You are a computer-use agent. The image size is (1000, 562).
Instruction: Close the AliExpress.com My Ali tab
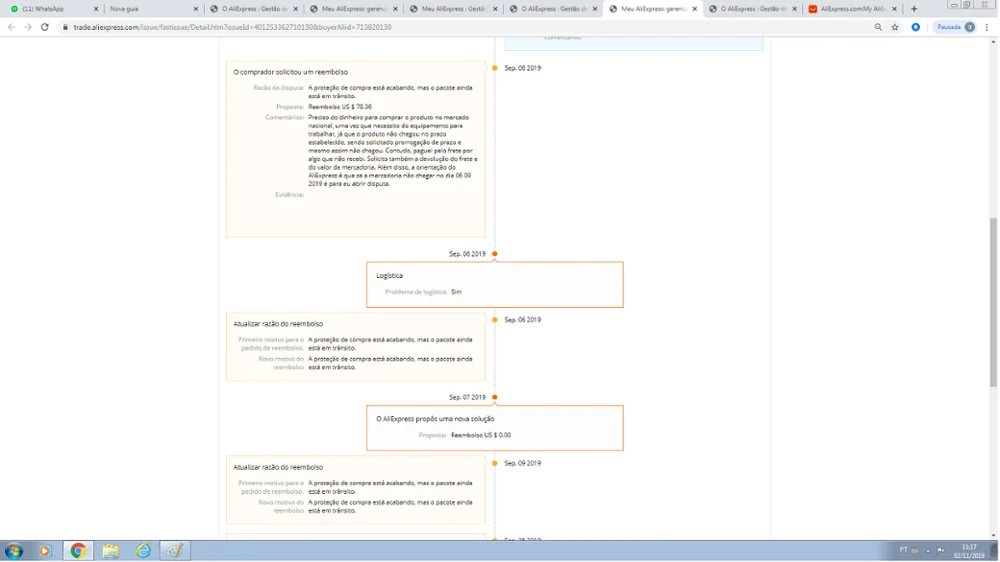(894, 9)
